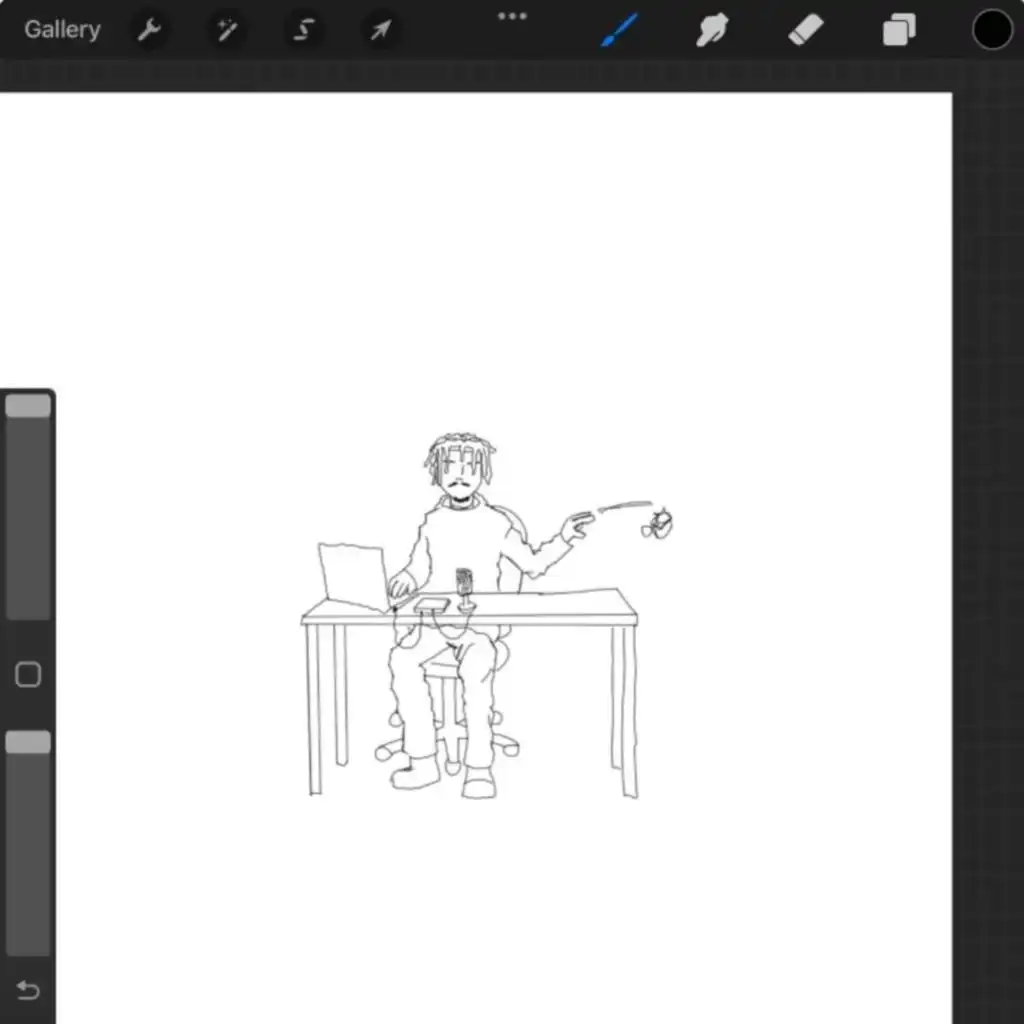Click the character's head on canvas
Screen dimensions: 1024x1024
click(460, 465)
